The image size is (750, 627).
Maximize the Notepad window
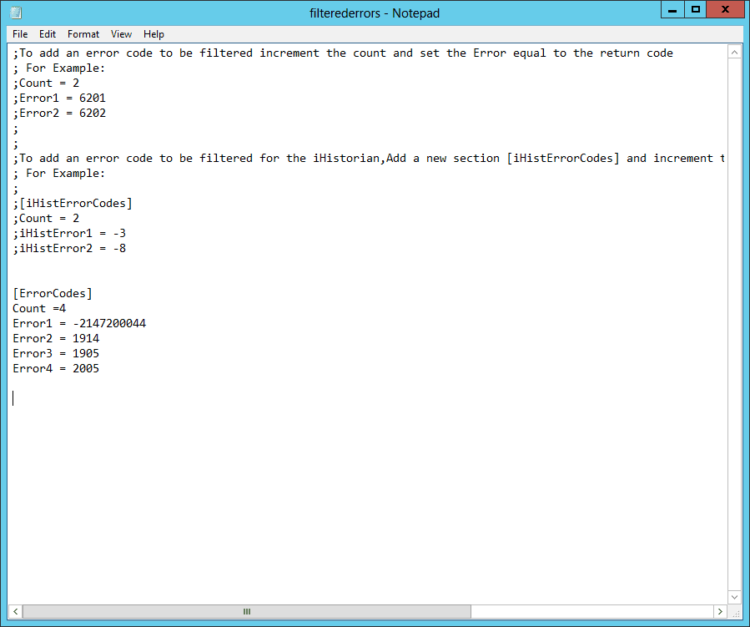695,10
